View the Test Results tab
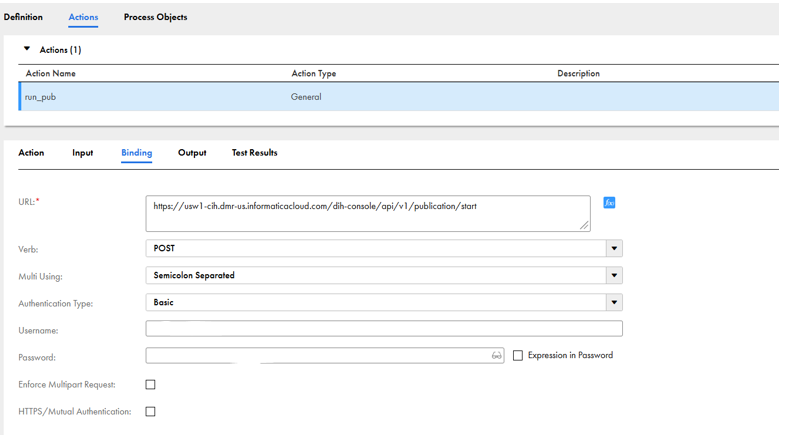This screenshot has width=806, height=444. coord(254,153)
